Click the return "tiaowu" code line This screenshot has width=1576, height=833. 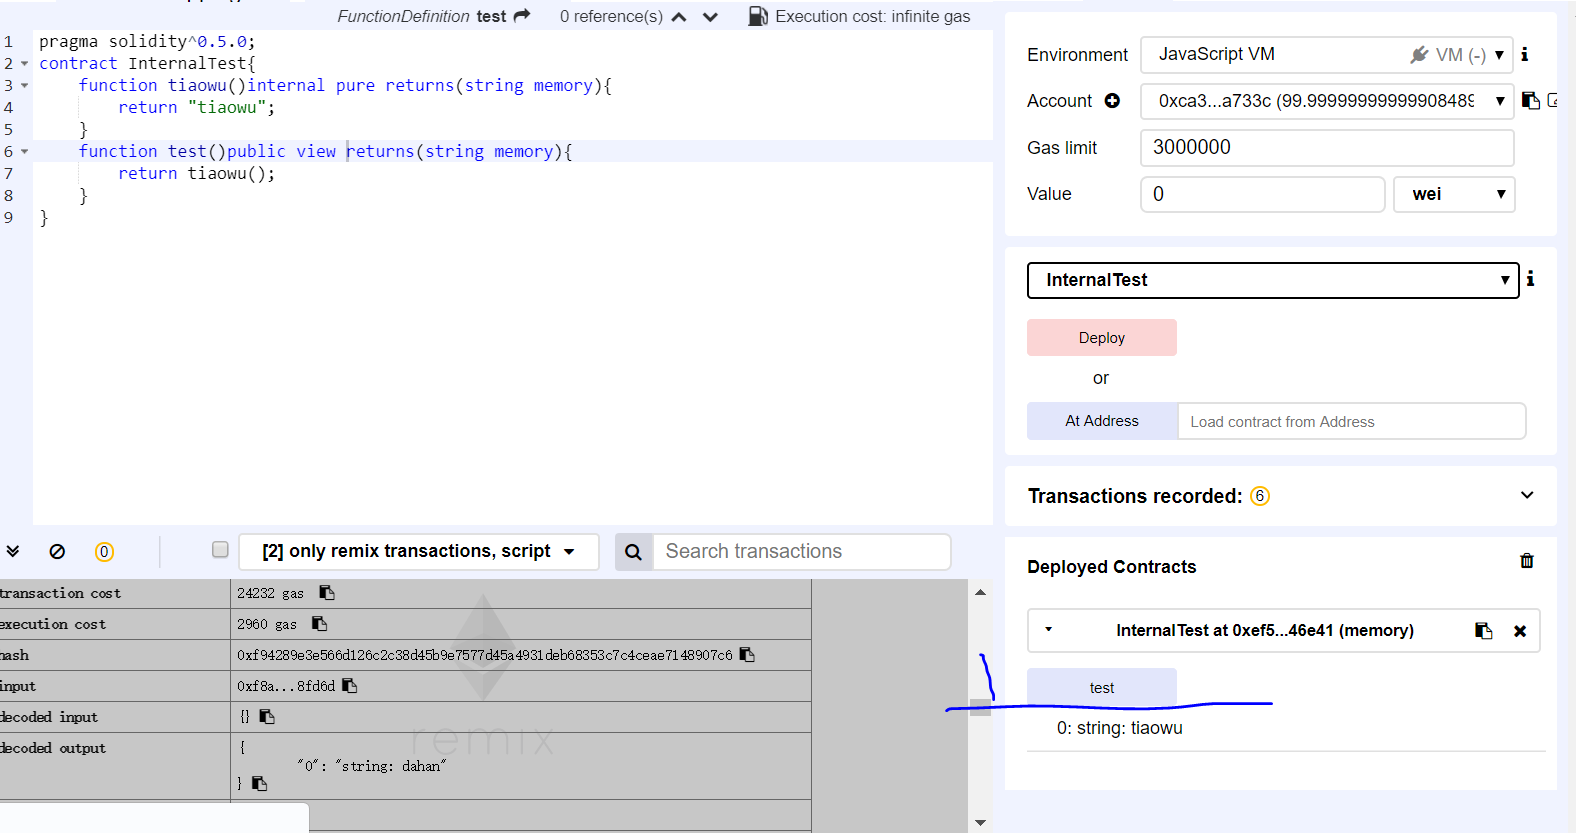[x=196, y=108]
